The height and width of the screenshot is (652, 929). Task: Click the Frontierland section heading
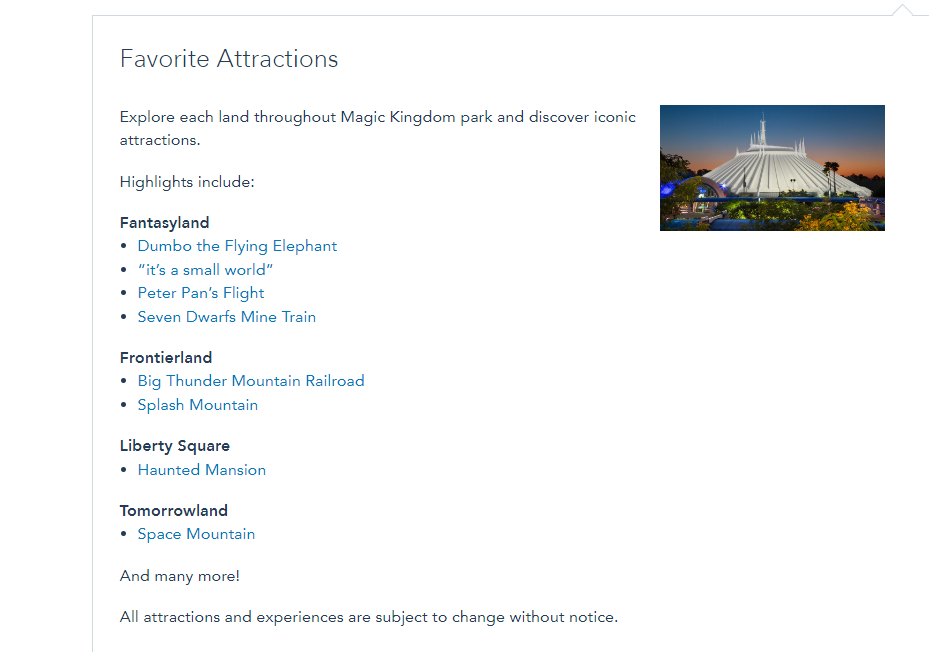166,358
